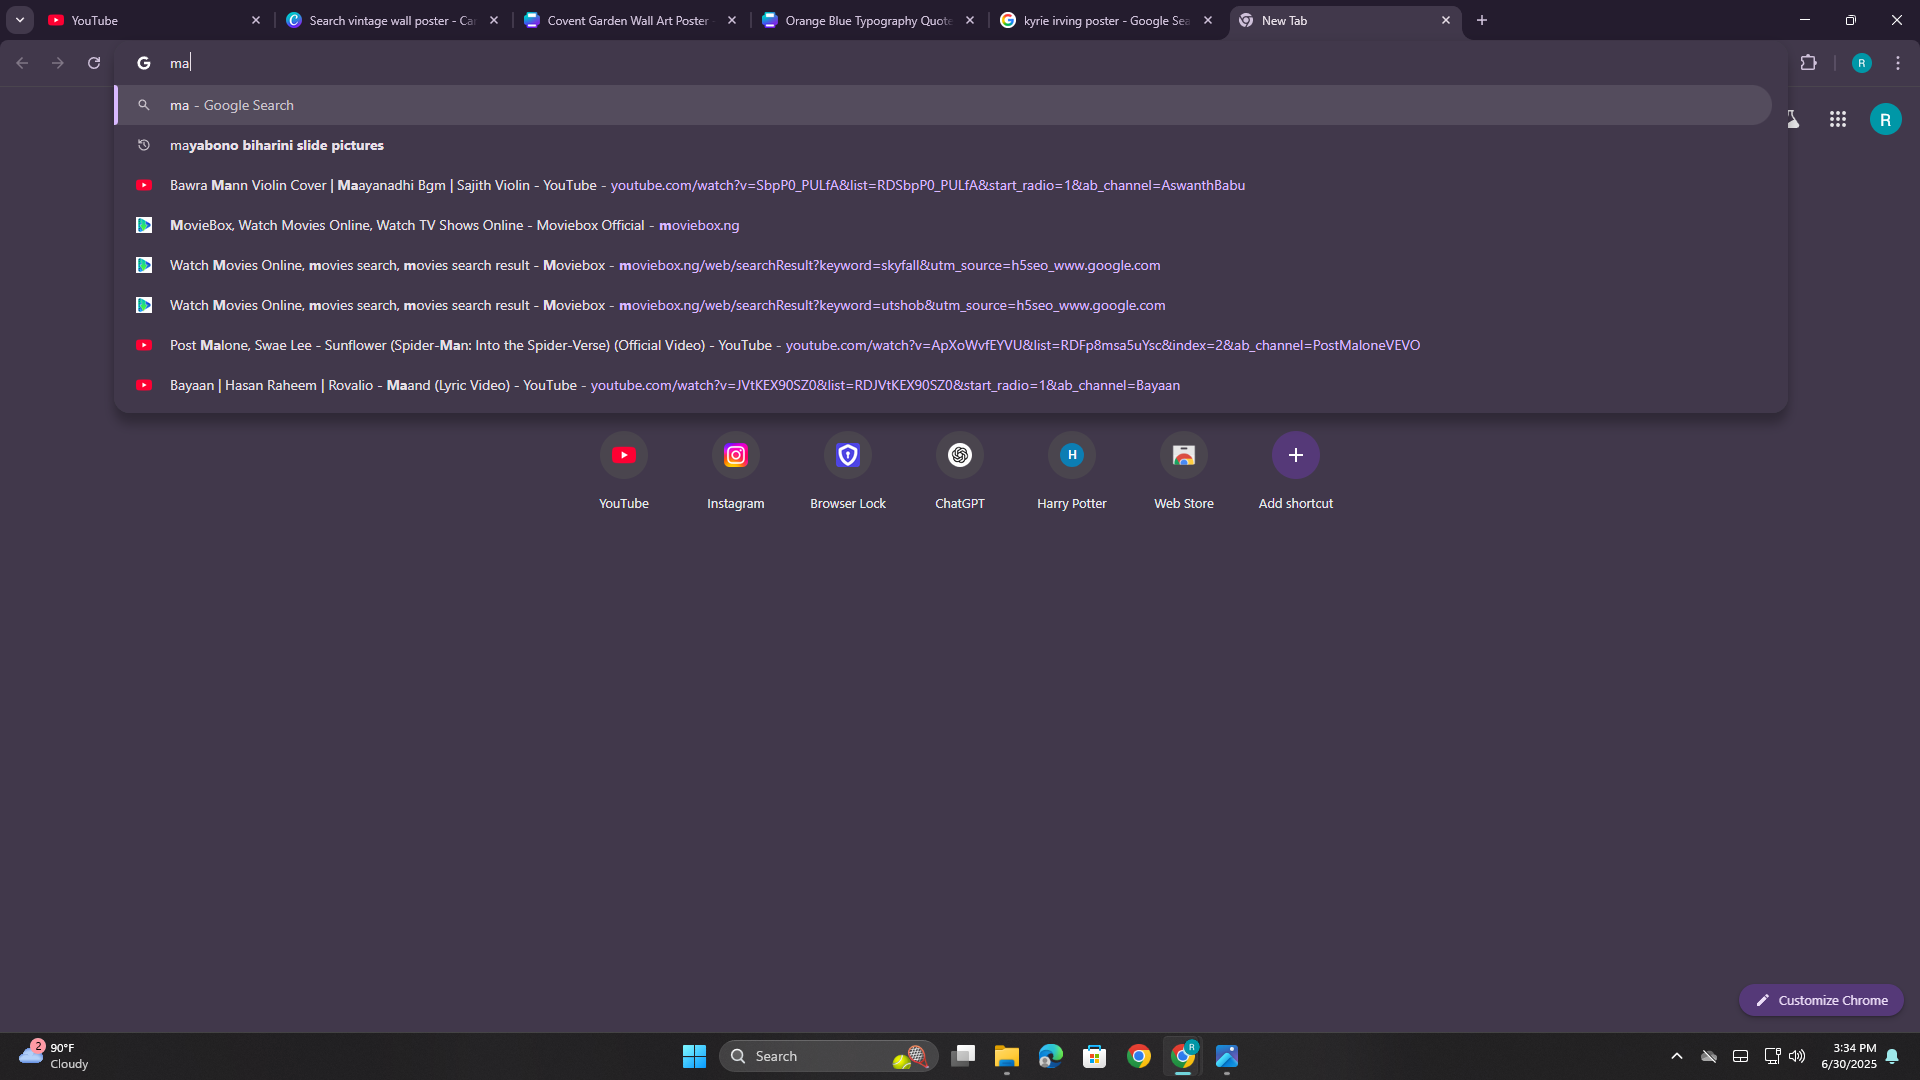The width and height of the screenshot is (1920, 1080).
Task: Open Microsoft Store from taskbar
Action: (x=1095, y=1056)
